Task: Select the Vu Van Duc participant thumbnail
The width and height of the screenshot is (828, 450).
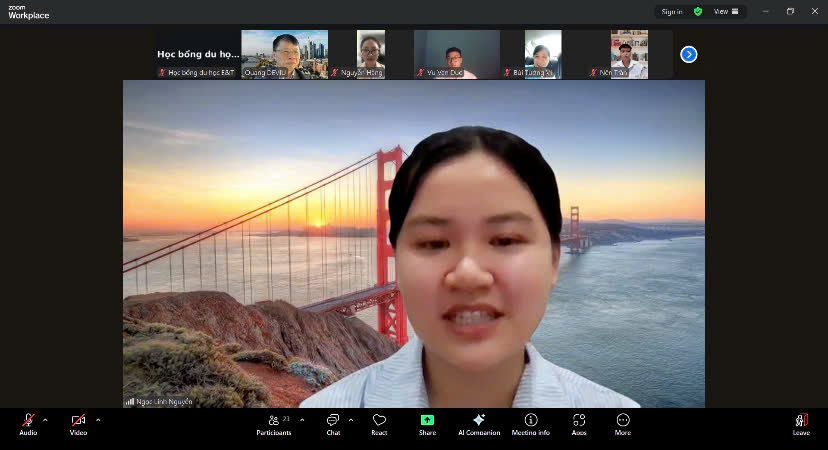Action: (456, 54)
